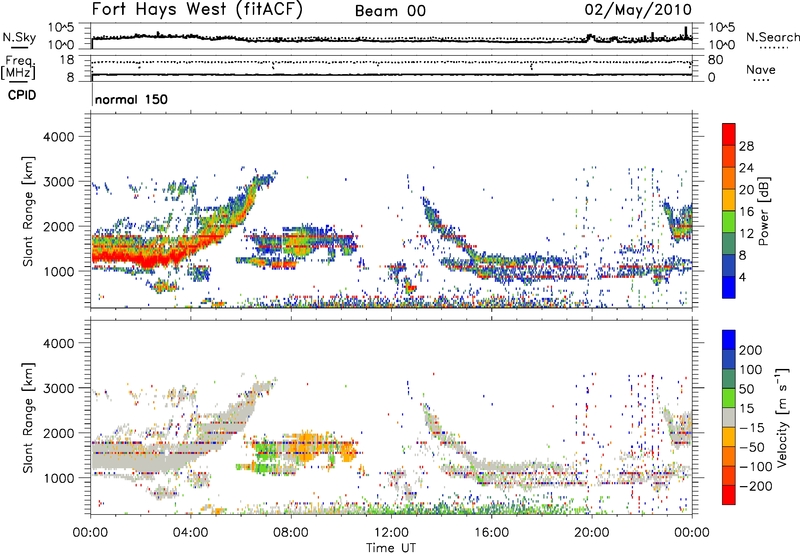Click '3000' tick on power panel
Viewport: 800px width, 554px height.
58,182
